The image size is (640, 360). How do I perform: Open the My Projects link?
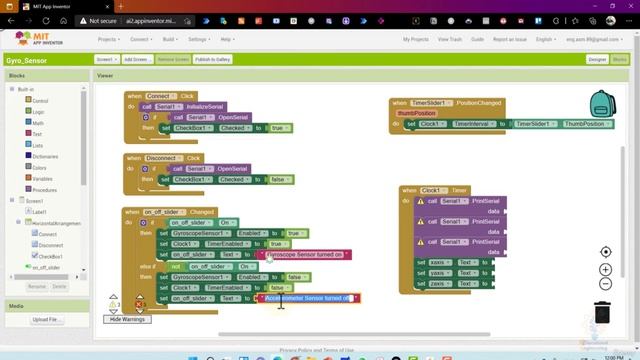(x=416, y=40)
